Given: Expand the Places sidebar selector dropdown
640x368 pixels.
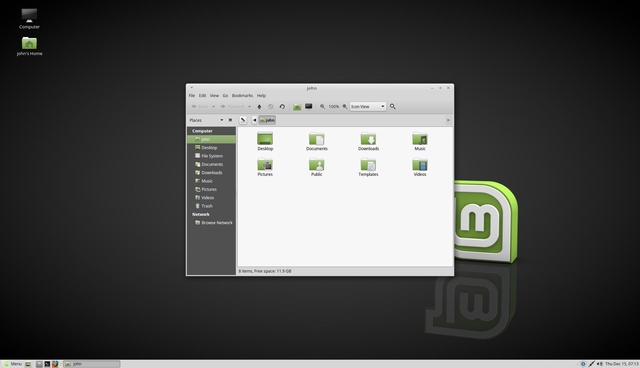Looking at the screenshot, I should (222, 120).
